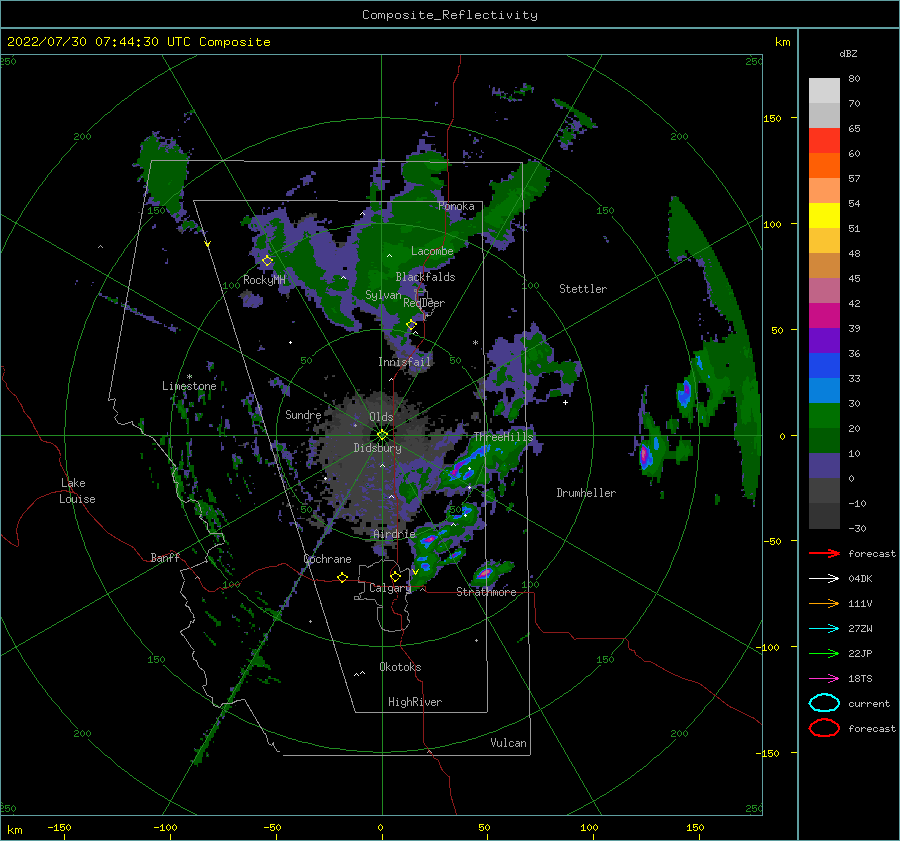Click the red forecast ellipse in legend

825,728
